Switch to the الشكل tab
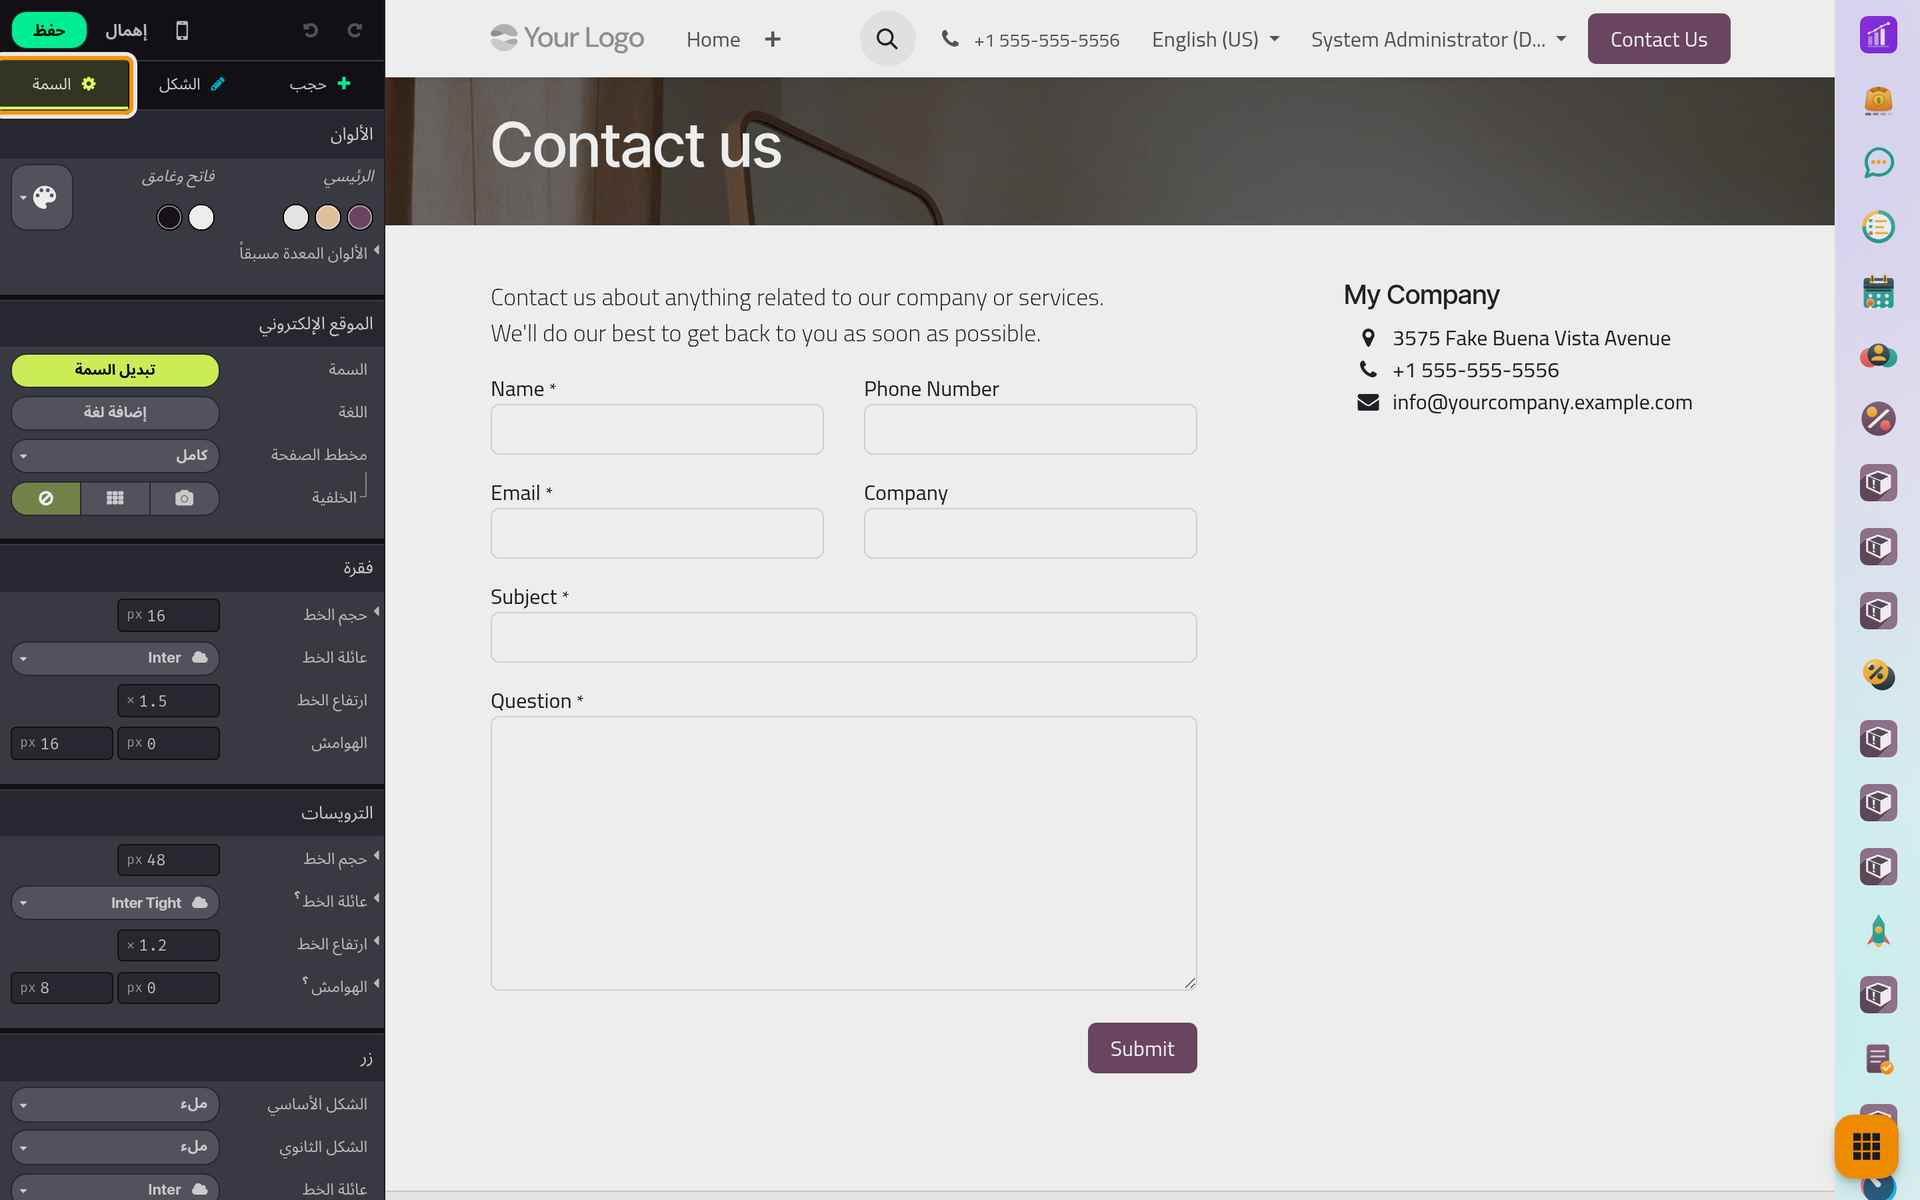The height and width of the screenshot is (1200, 1920). click(x=192, y=84)
